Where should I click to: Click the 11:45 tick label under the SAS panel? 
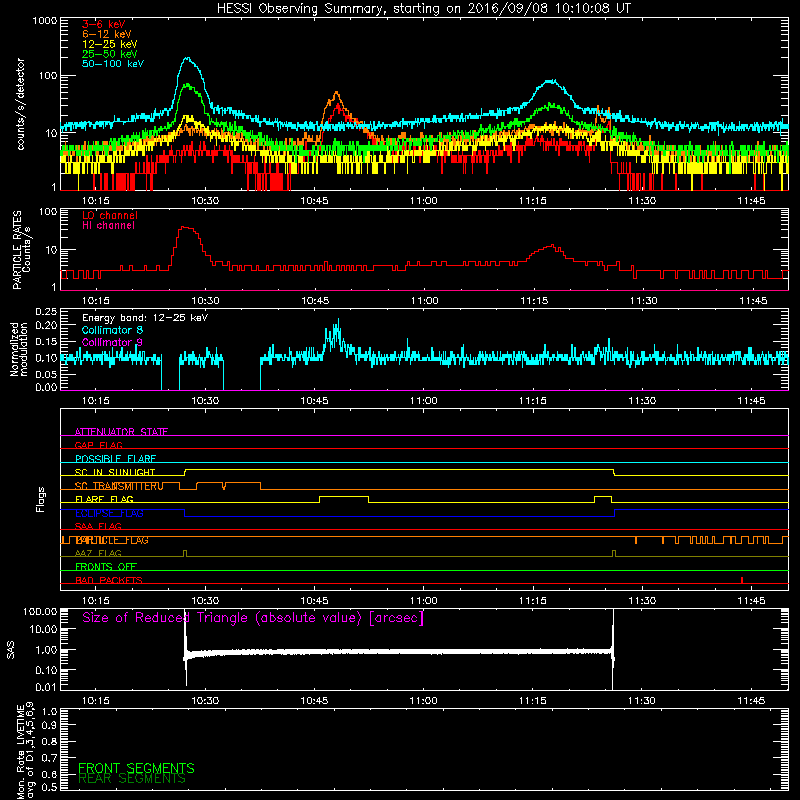751,701
